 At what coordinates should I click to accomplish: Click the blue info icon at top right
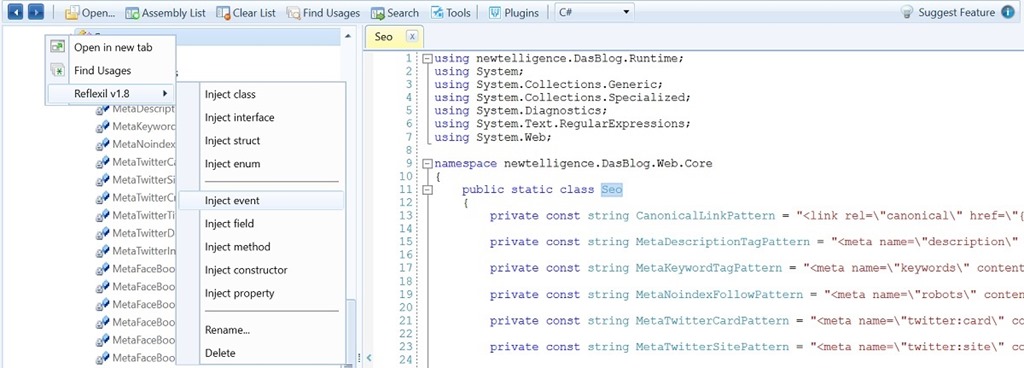[1008, 12]
